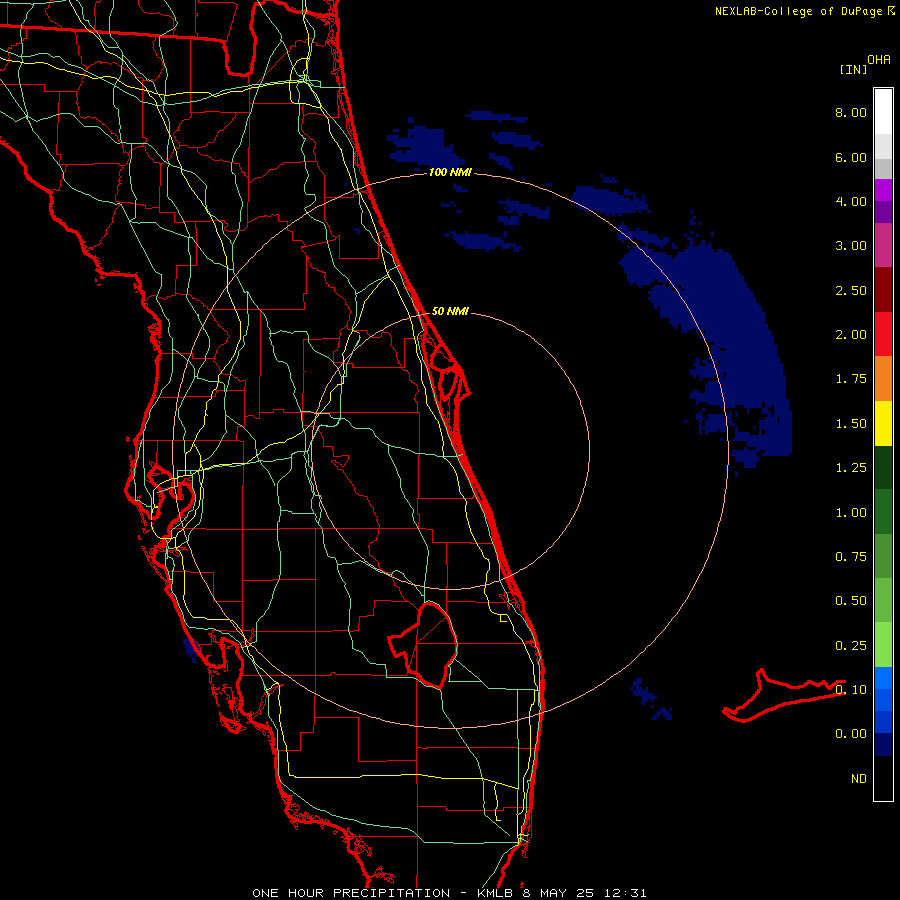
Task: Click the white legend color block
Action: [x=883, y=112]
